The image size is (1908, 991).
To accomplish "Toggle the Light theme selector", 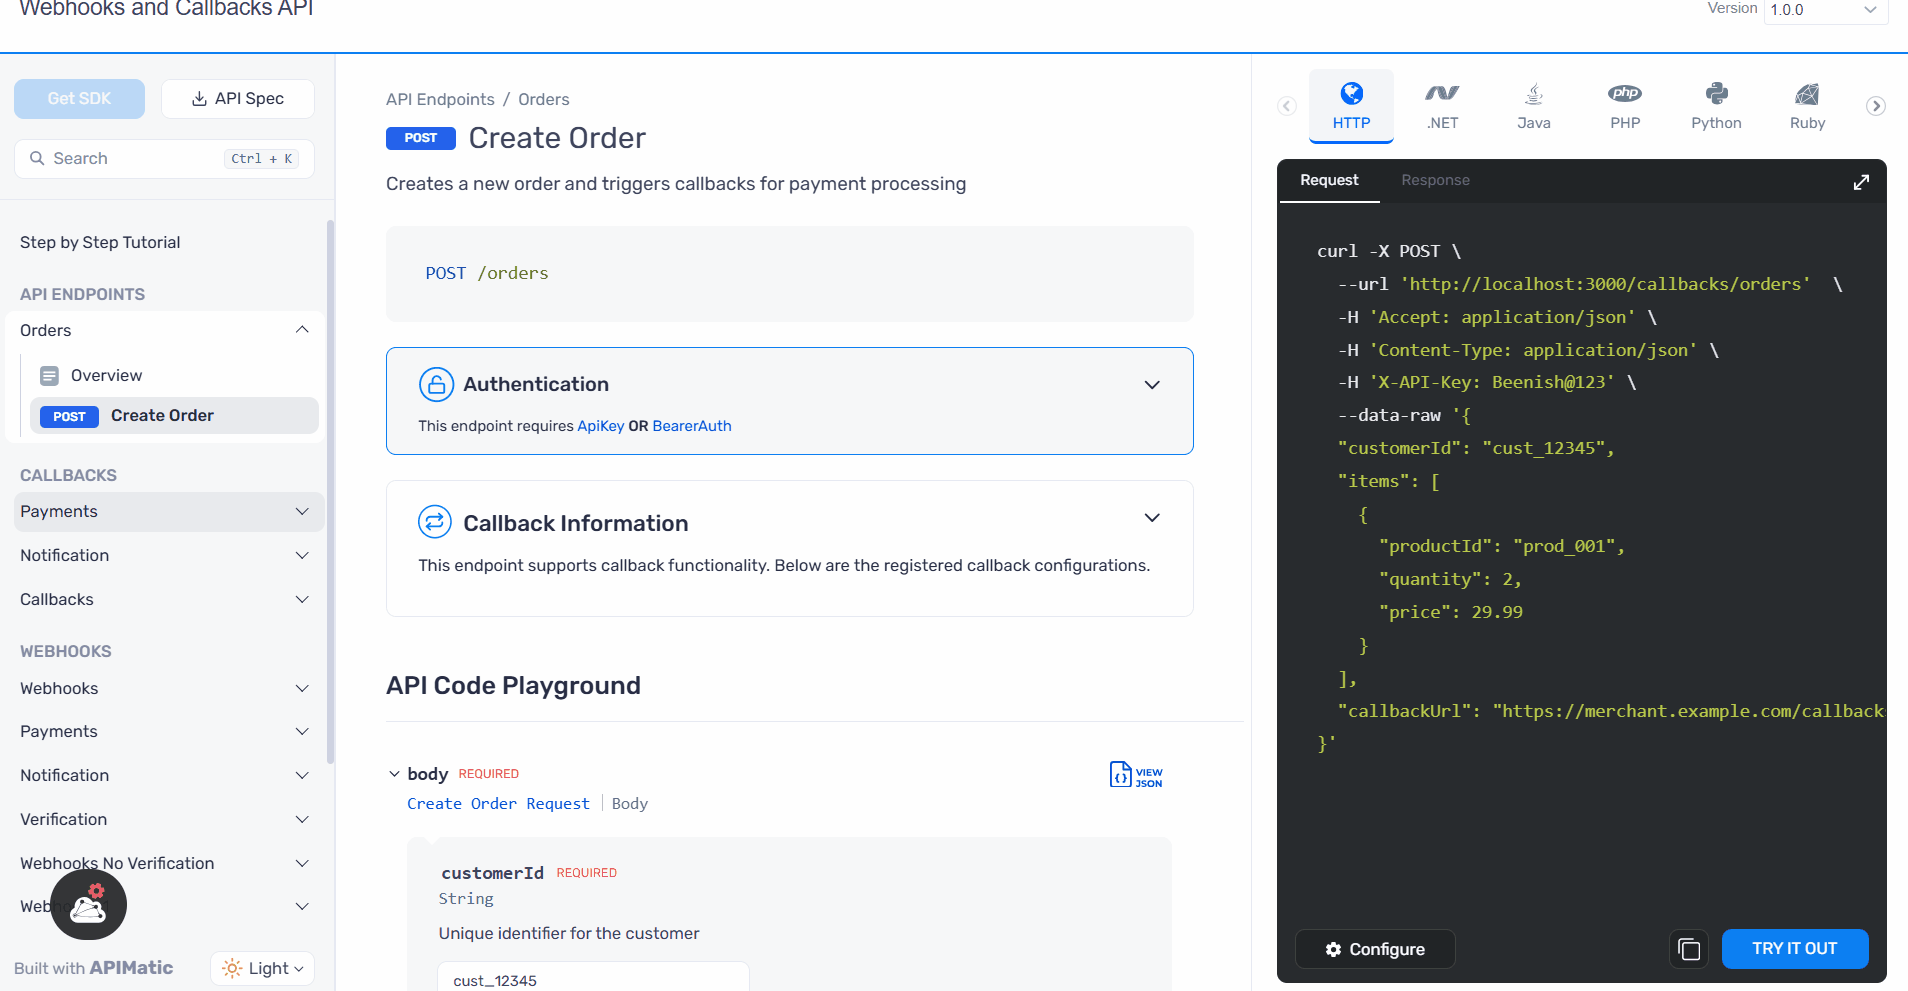I will coord(263,968).
